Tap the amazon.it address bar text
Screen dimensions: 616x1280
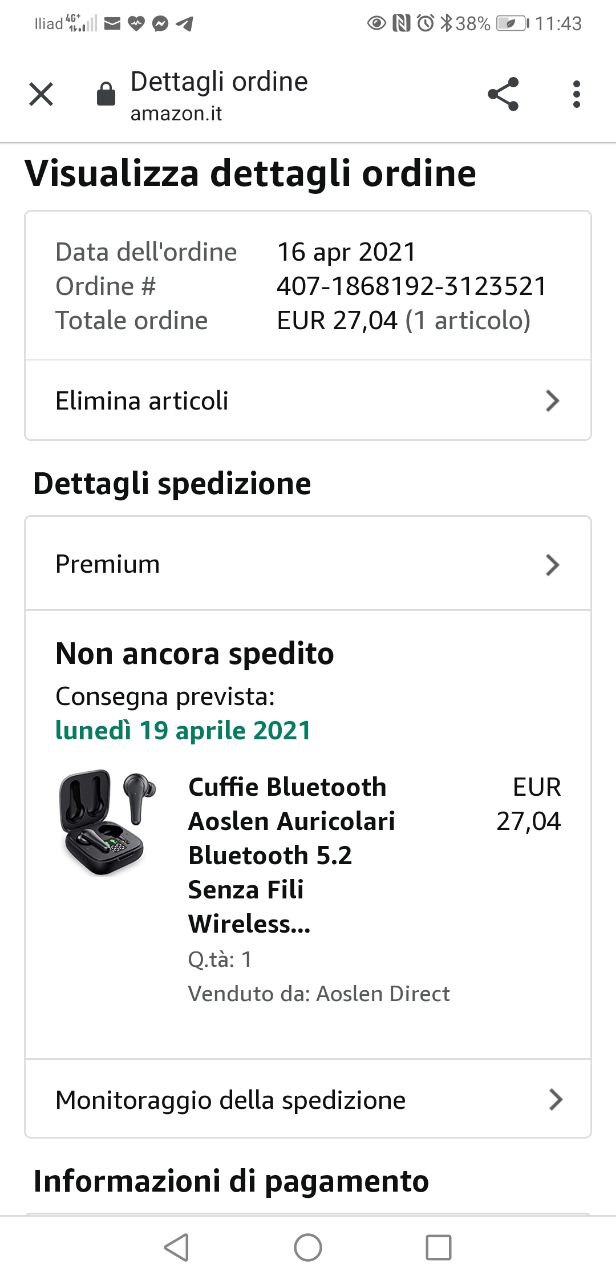coord(176,114)
